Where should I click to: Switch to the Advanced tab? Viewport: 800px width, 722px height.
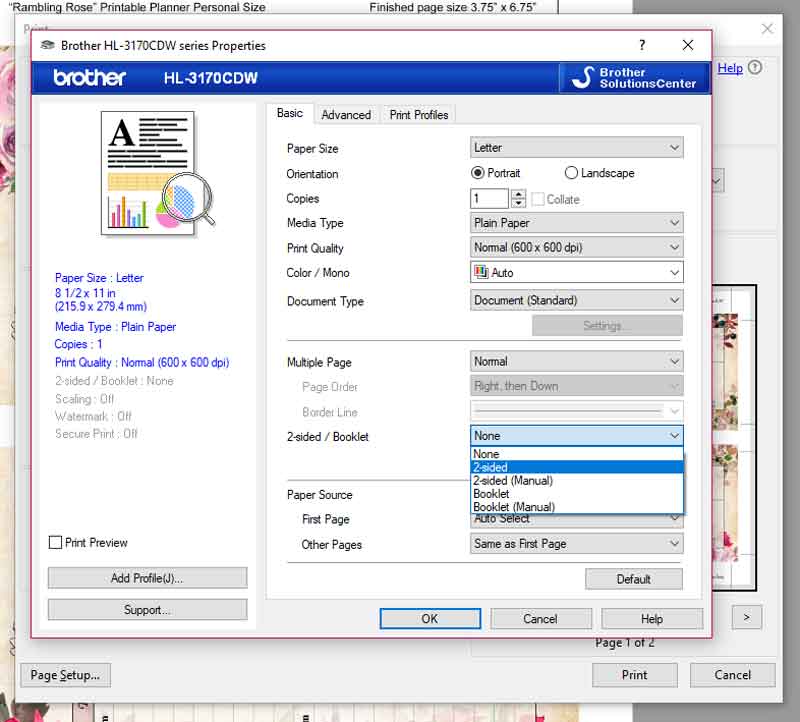346,115
